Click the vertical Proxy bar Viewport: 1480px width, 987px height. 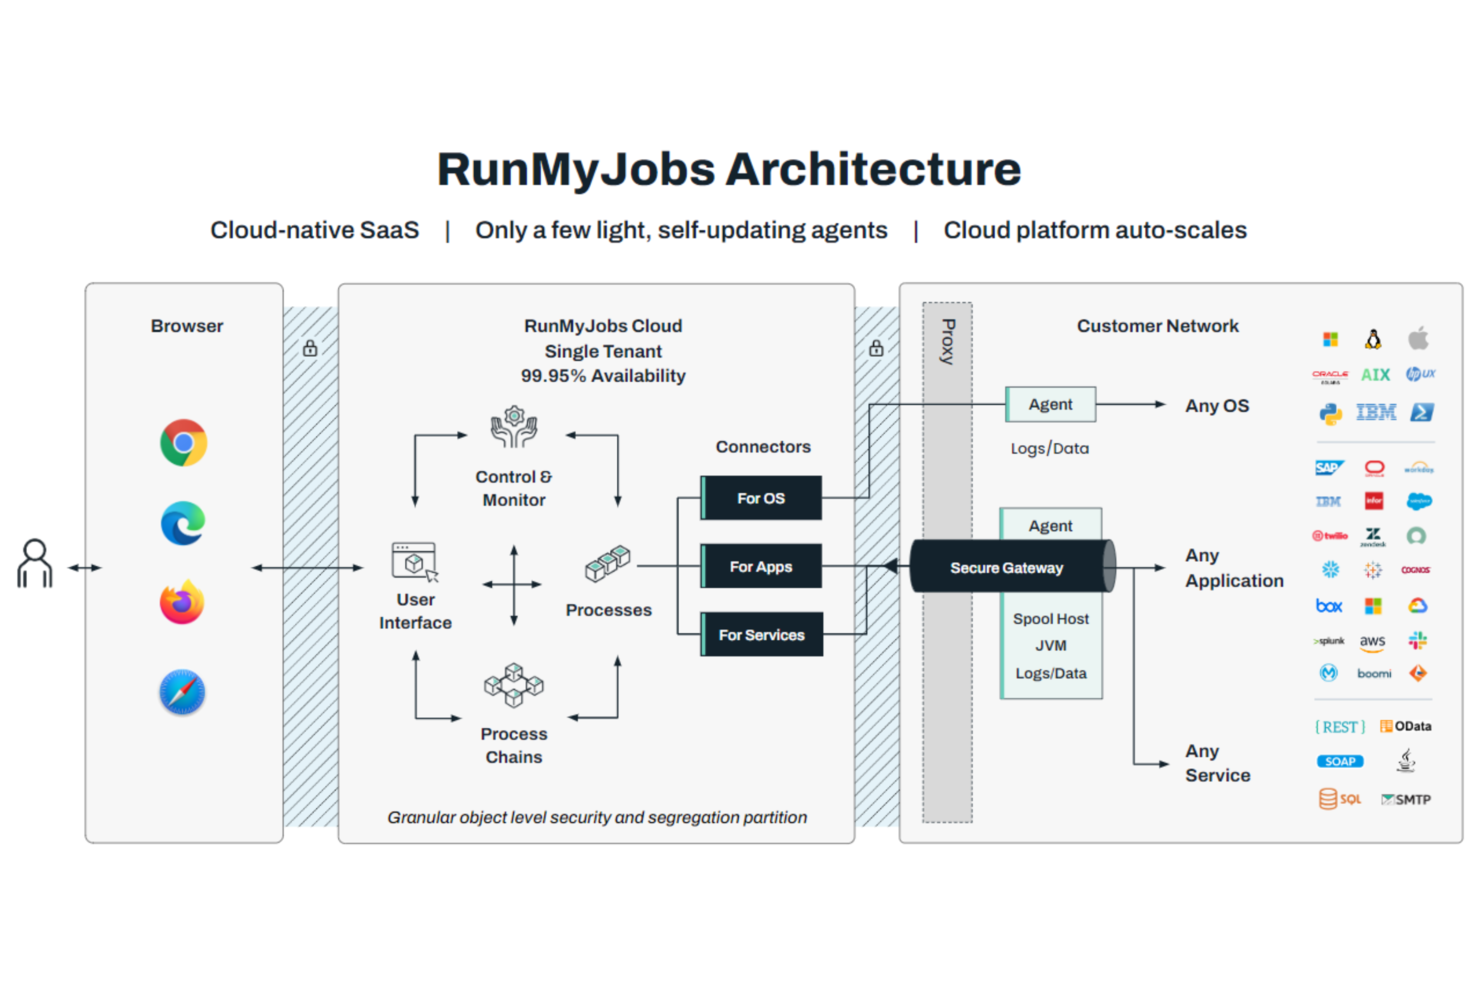(947, 562)
